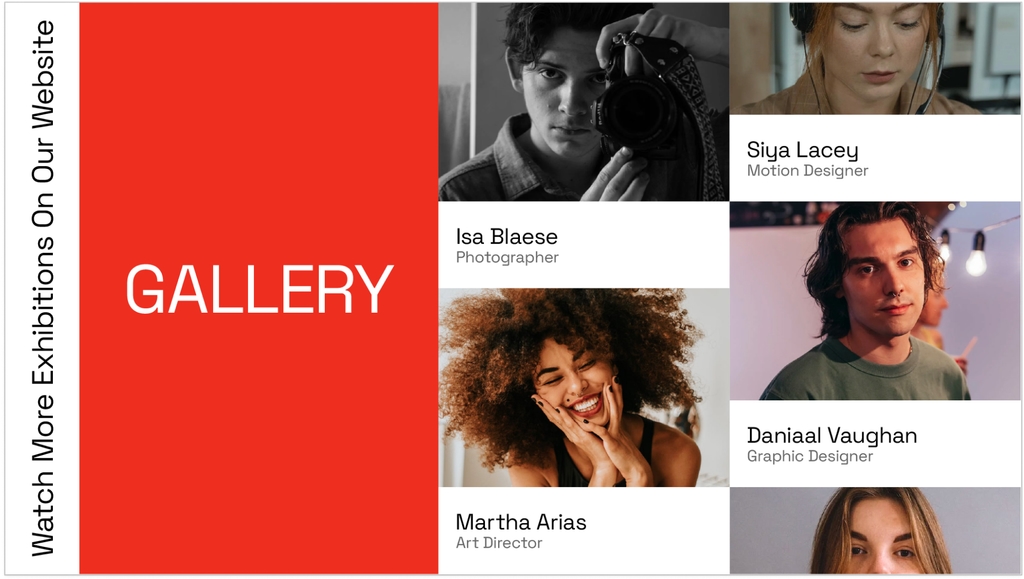The width and height of the screenshot is (1024, 579).
Task: Click the Photographer subtitle text
Action: [507, 257]
